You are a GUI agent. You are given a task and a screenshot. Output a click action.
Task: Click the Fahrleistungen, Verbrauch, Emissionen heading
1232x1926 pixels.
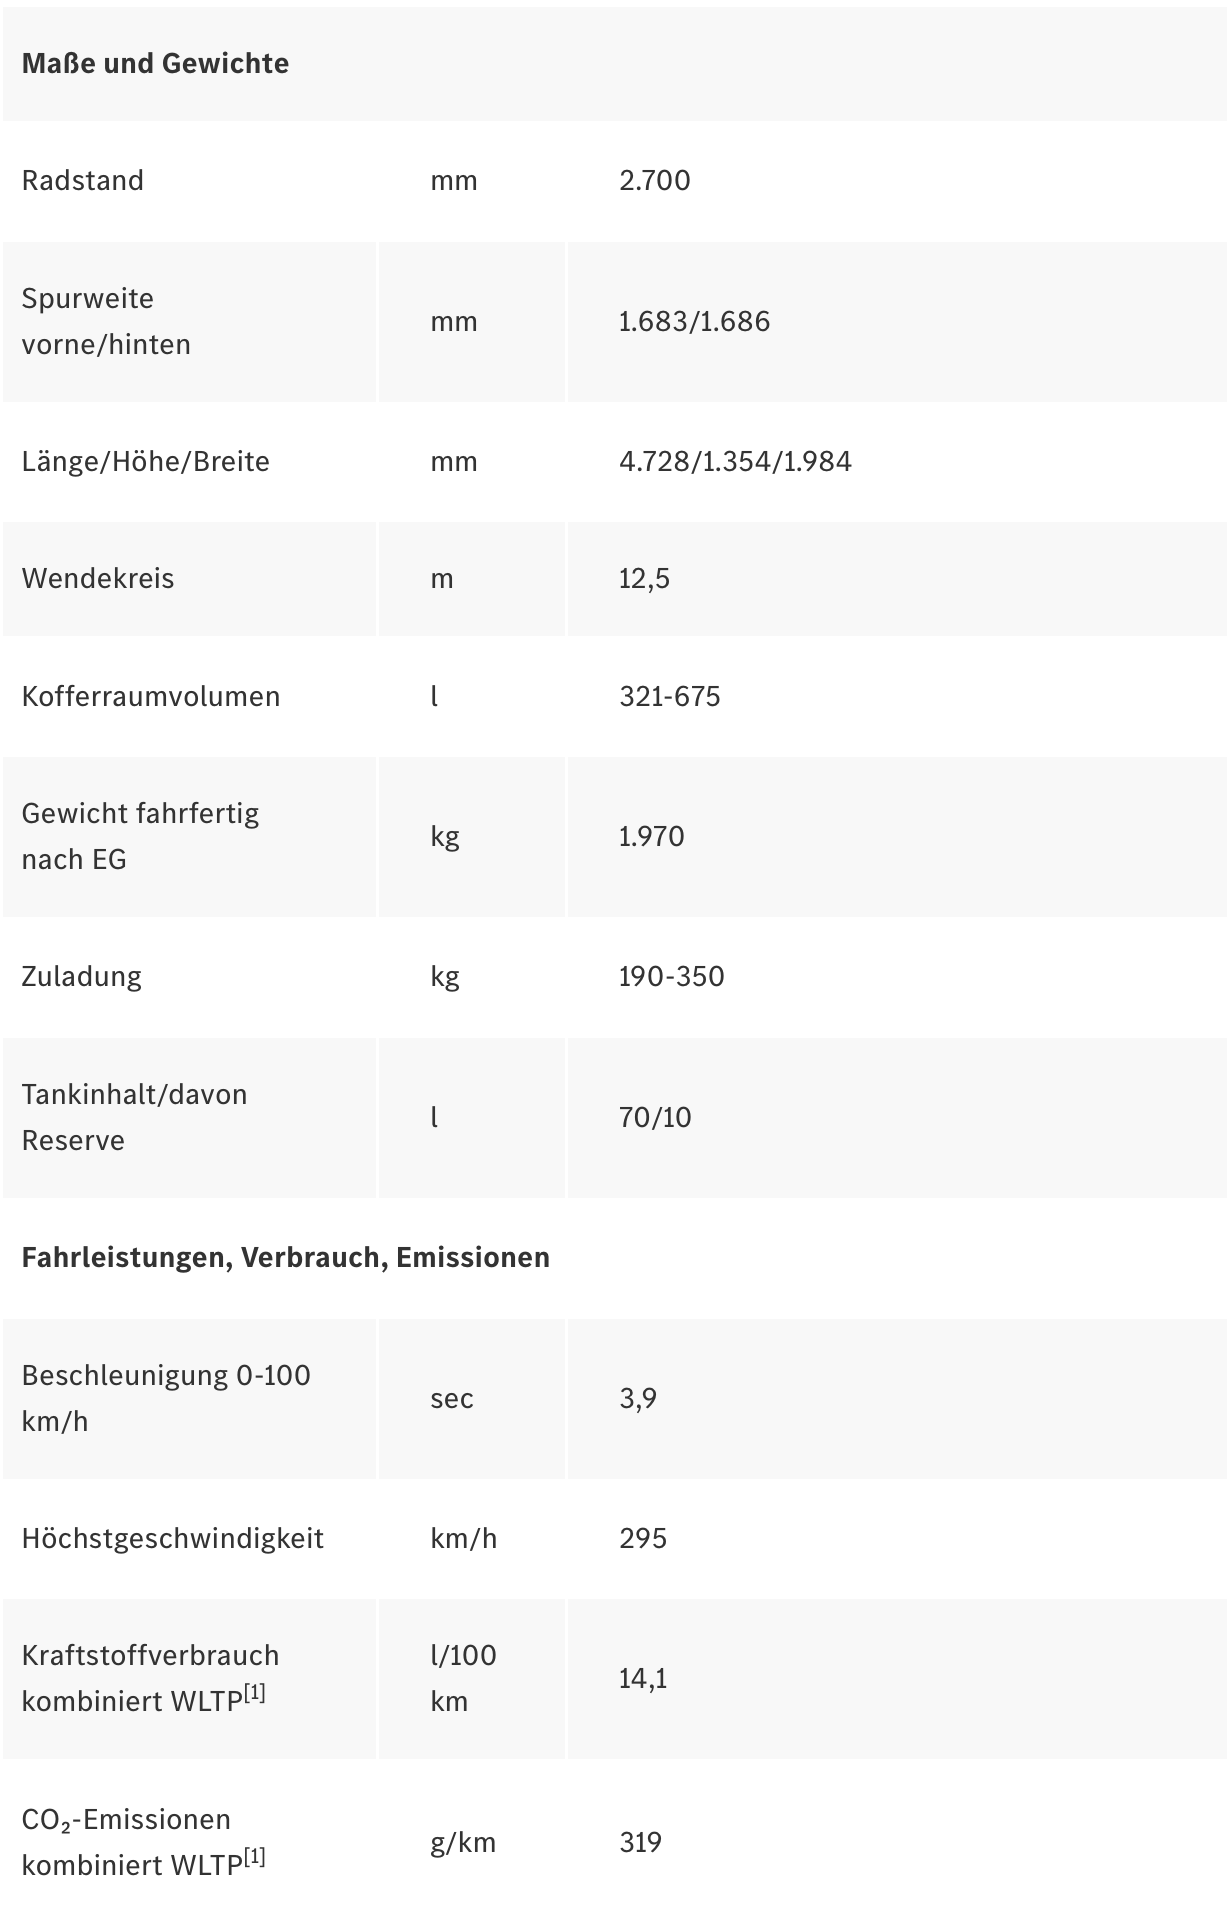point(286,1257)
